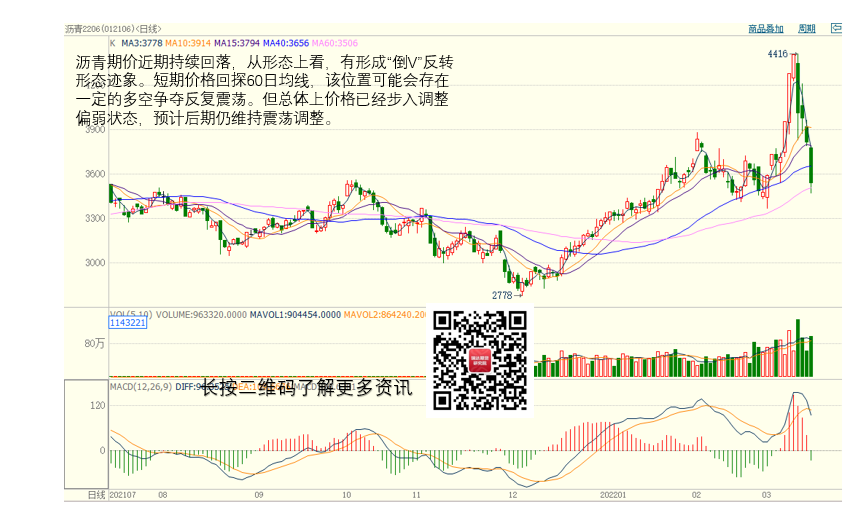
Task: Select the MA60:3506 pink indicator label
Action: tap(335, 44)
